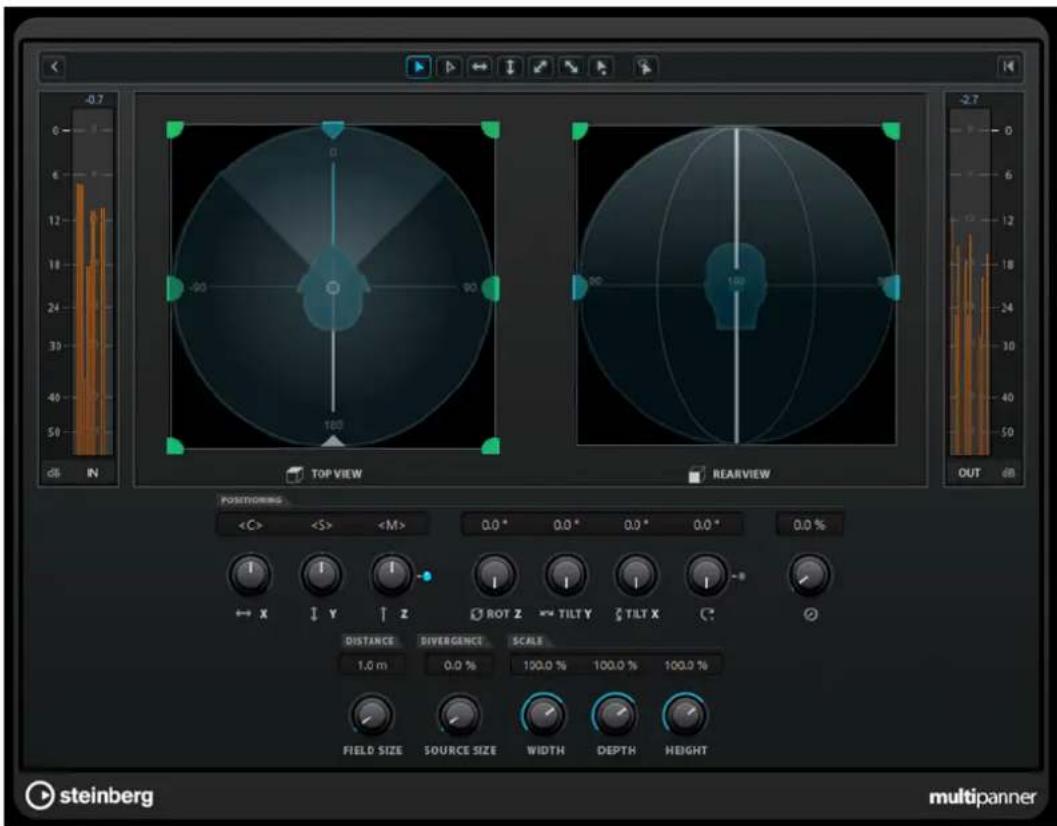Click the <C> value field above X
1057x826 pixels.
pos(251,525)
